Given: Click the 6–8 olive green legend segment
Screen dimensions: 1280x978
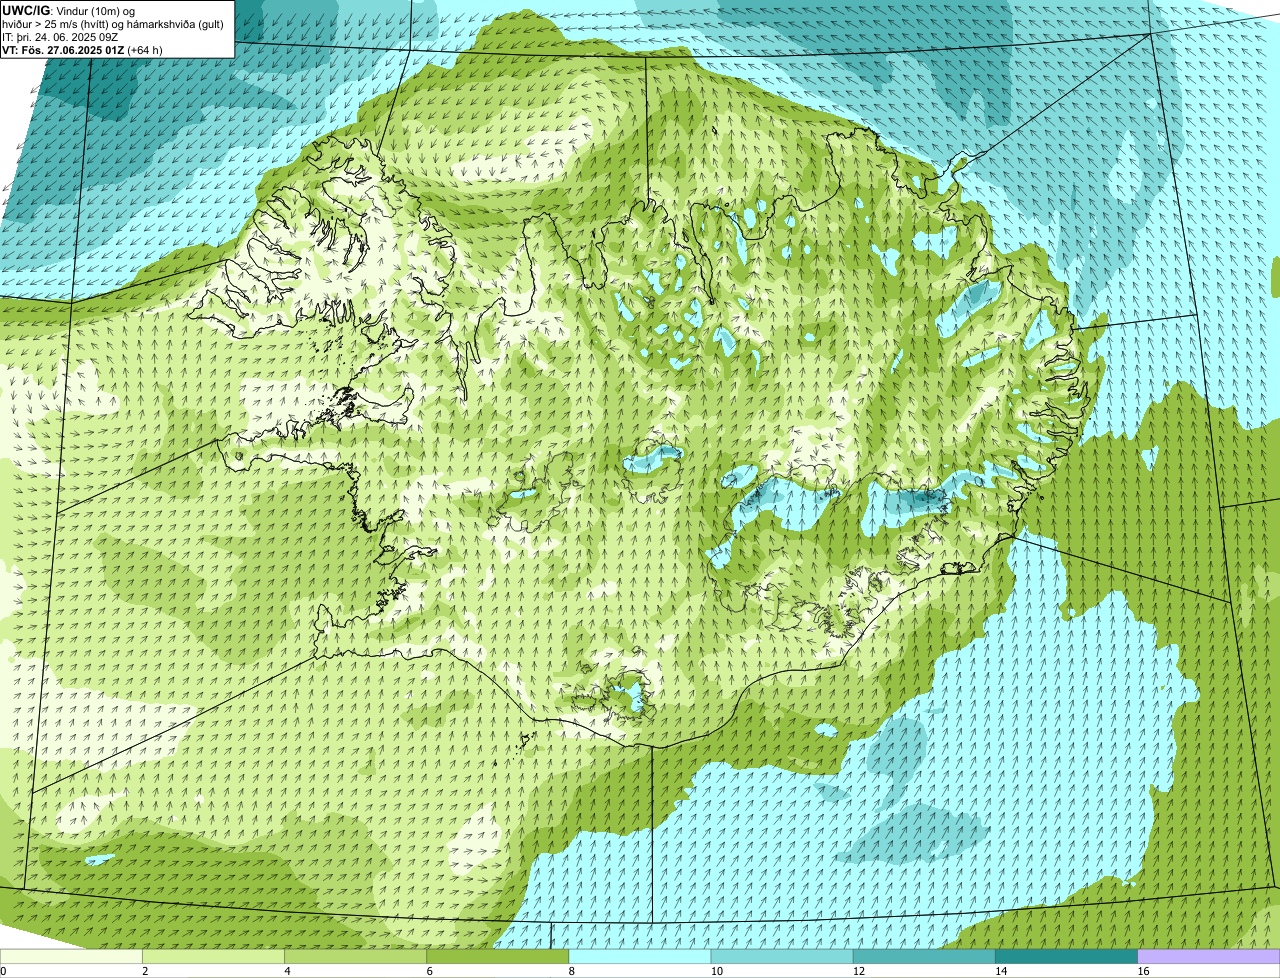Looking at the screenshot, I should pyautogui.click(x=498, y=956).
